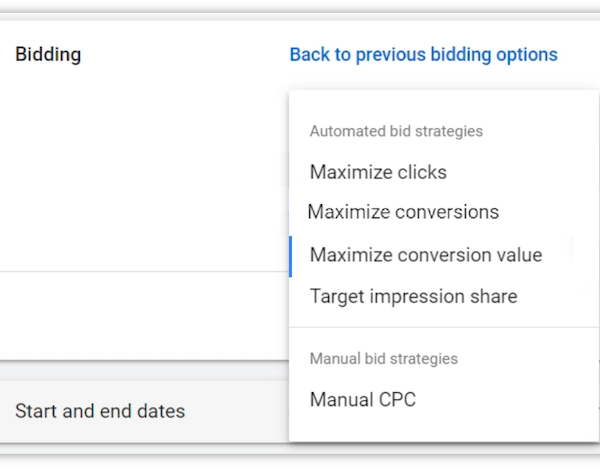
Task: Choose Maximize conversions from the list
Action: [x=403, y=212]
